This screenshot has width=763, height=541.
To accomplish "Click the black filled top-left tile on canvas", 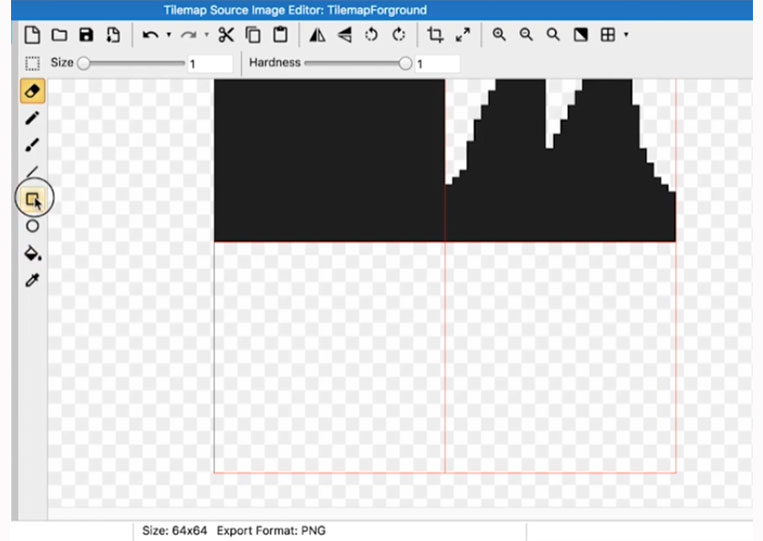I will [329, 160].
